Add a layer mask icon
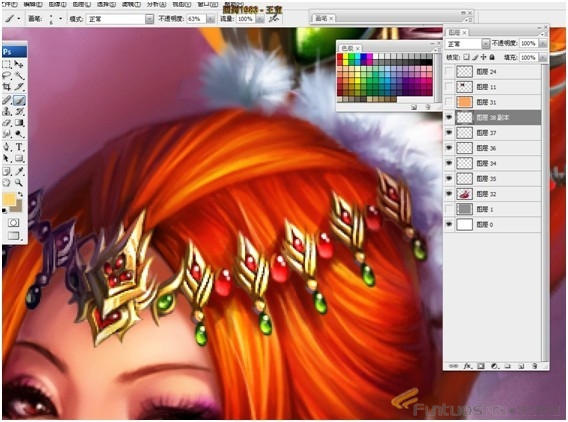 tap(481, 366)
